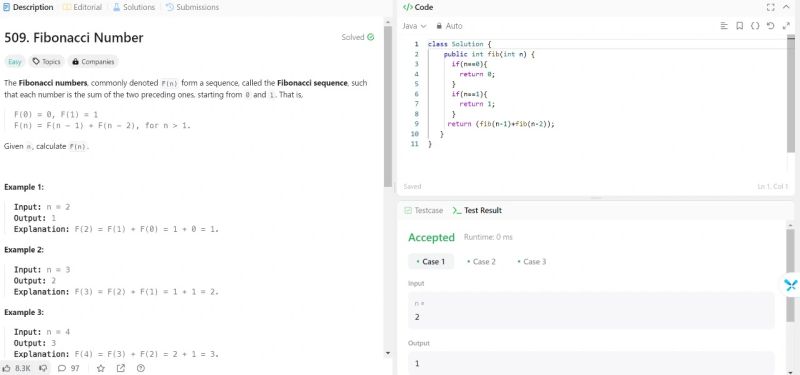This screenshot has height=375, width=800.
Task: Click the thumbs-up like icon
Action: [7, 368]
